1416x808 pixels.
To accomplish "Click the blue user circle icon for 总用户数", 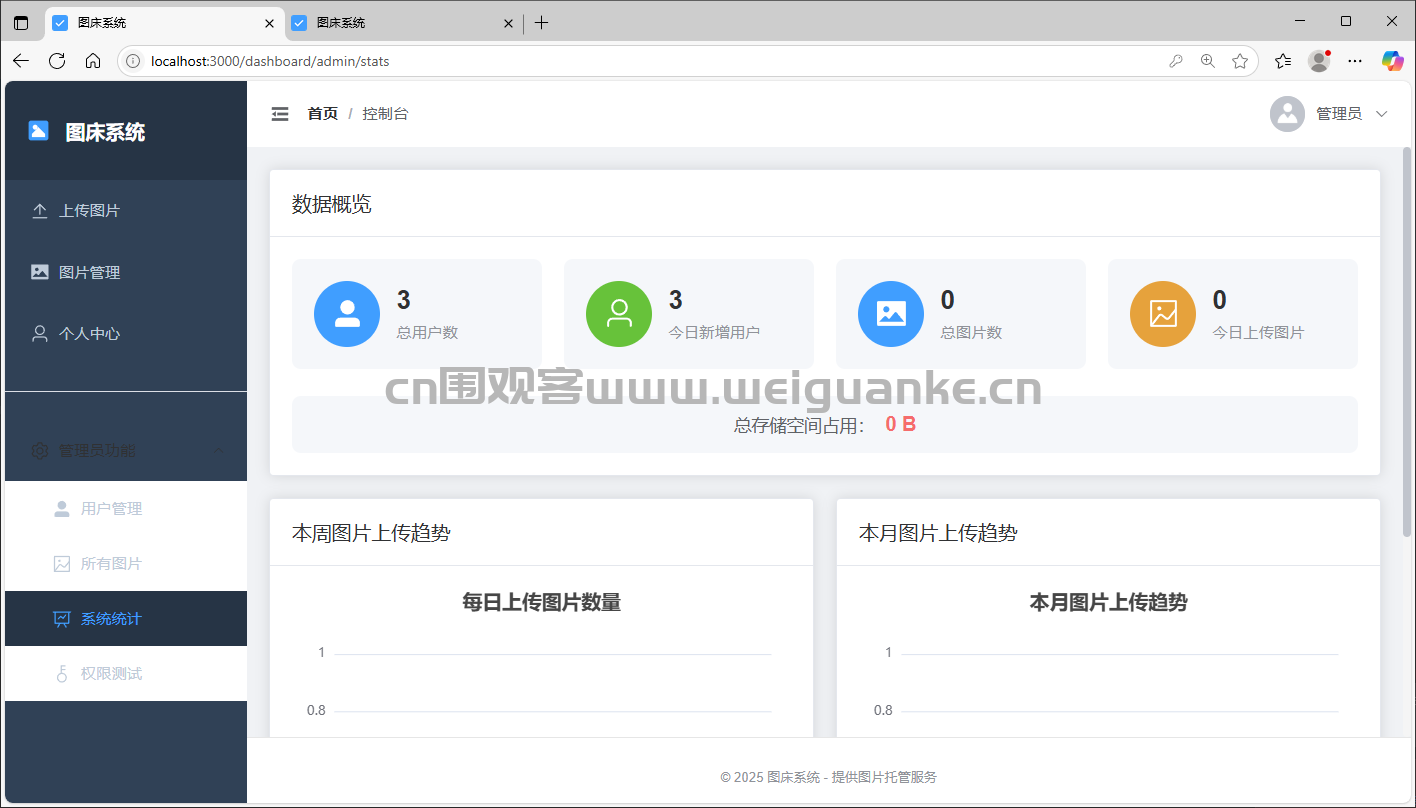I will tap(347, 314).
